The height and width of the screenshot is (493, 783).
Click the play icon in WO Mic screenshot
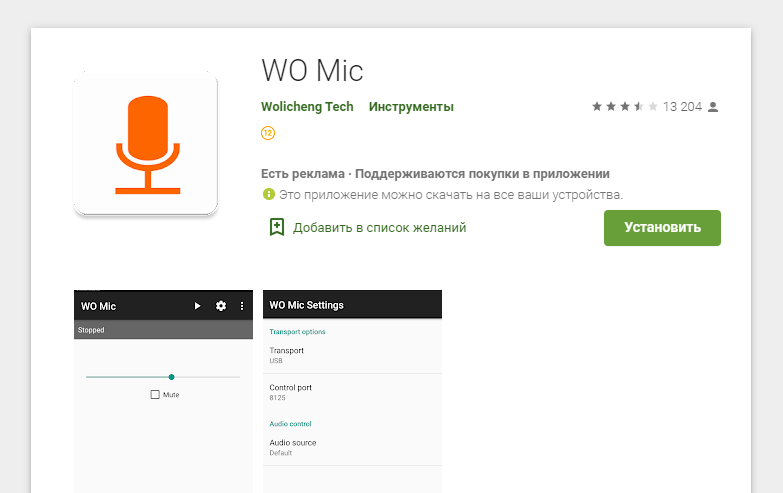tap(197, 306)
